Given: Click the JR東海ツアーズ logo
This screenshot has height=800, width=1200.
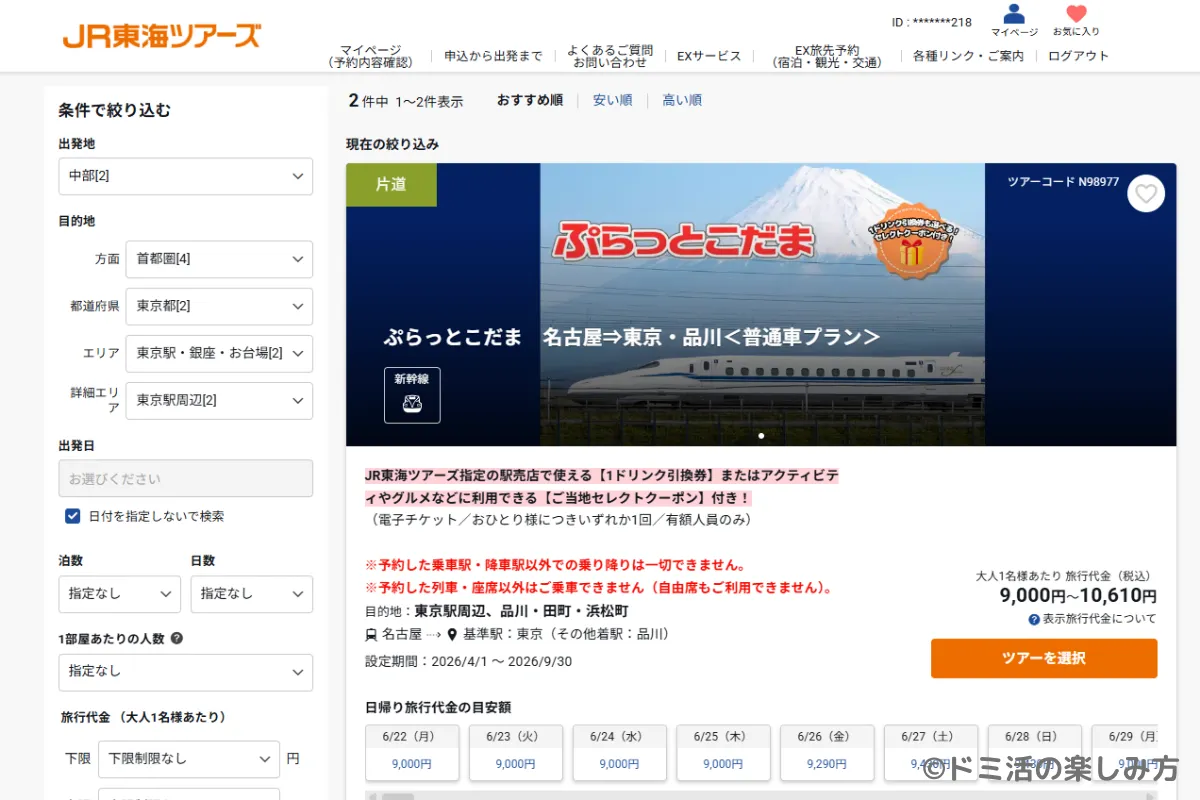Looking at the screenshot, I should click(161, 36).
